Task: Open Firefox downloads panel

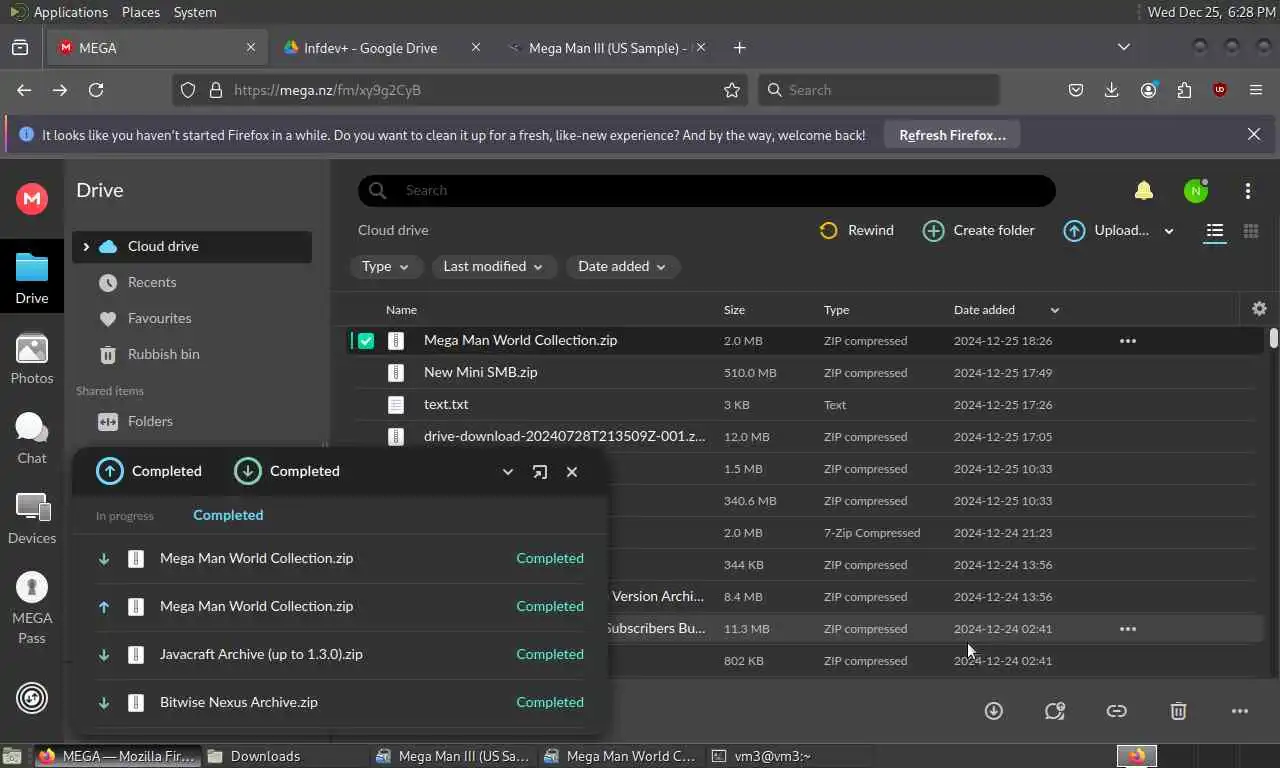Action: coord(1111,90)
